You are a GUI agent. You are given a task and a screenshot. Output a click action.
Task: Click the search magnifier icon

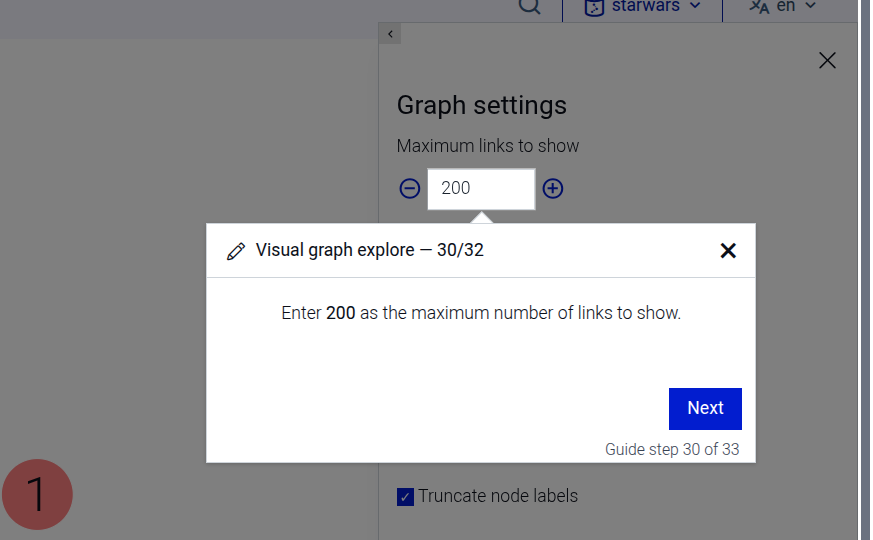[529, 6]
